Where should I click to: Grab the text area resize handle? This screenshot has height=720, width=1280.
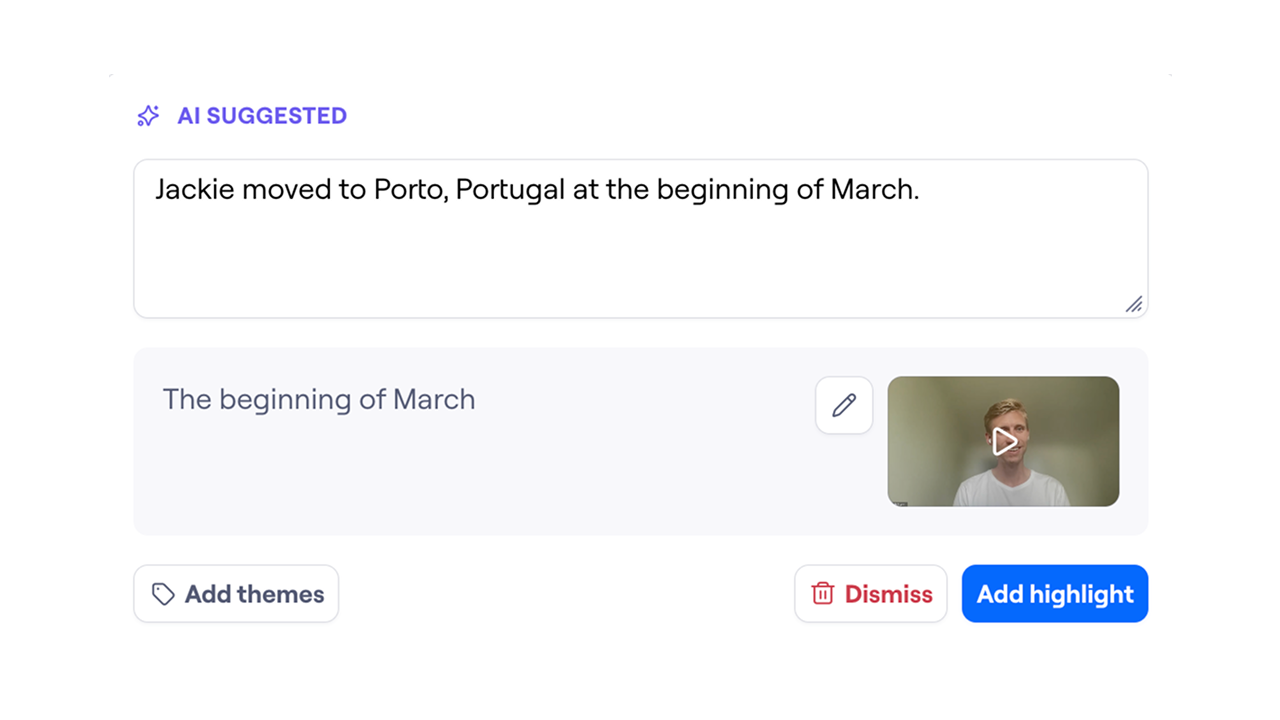(x=1133, y=304)
